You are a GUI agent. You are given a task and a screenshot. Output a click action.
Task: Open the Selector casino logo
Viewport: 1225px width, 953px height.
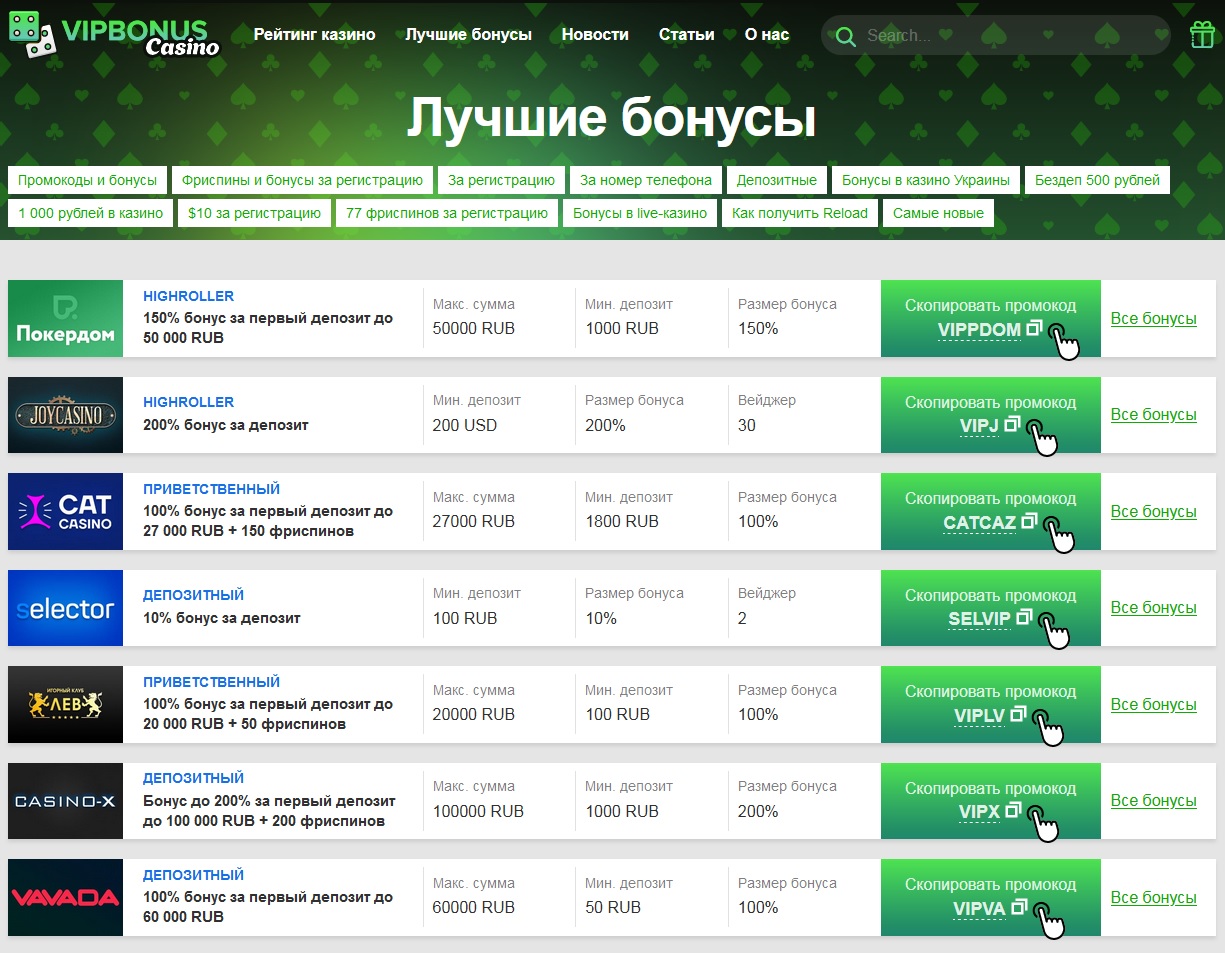click(x=65, y=608)
